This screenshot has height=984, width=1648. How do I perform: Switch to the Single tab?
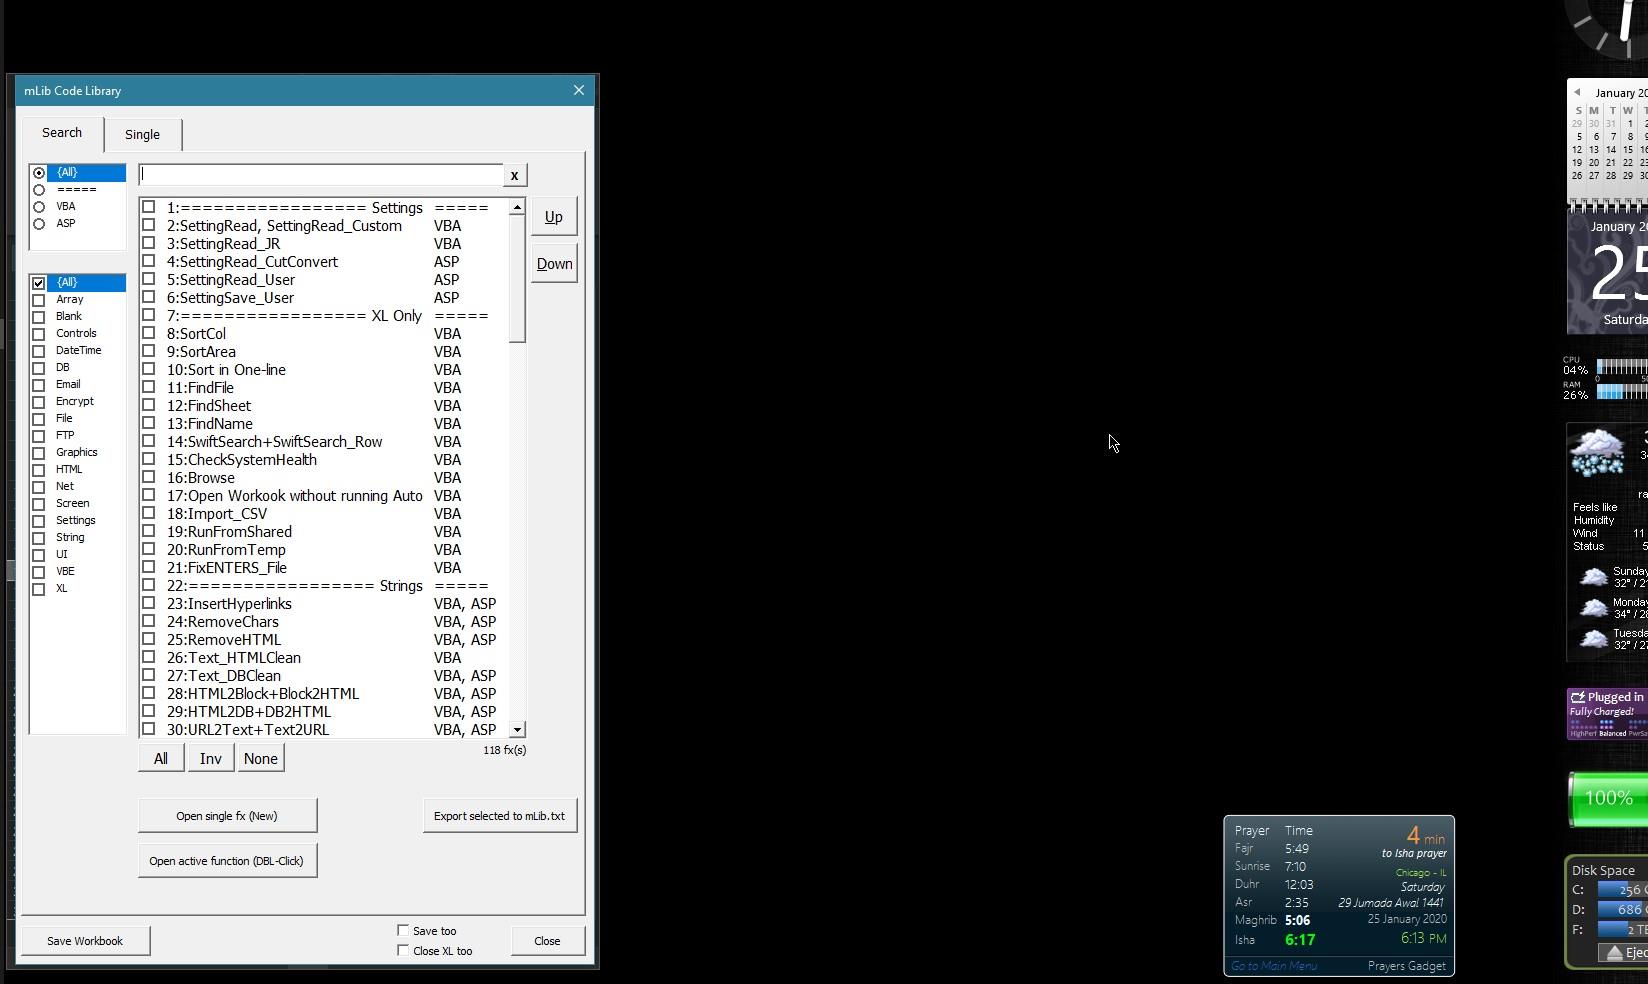pyautogui.click(x=142, y=134)
